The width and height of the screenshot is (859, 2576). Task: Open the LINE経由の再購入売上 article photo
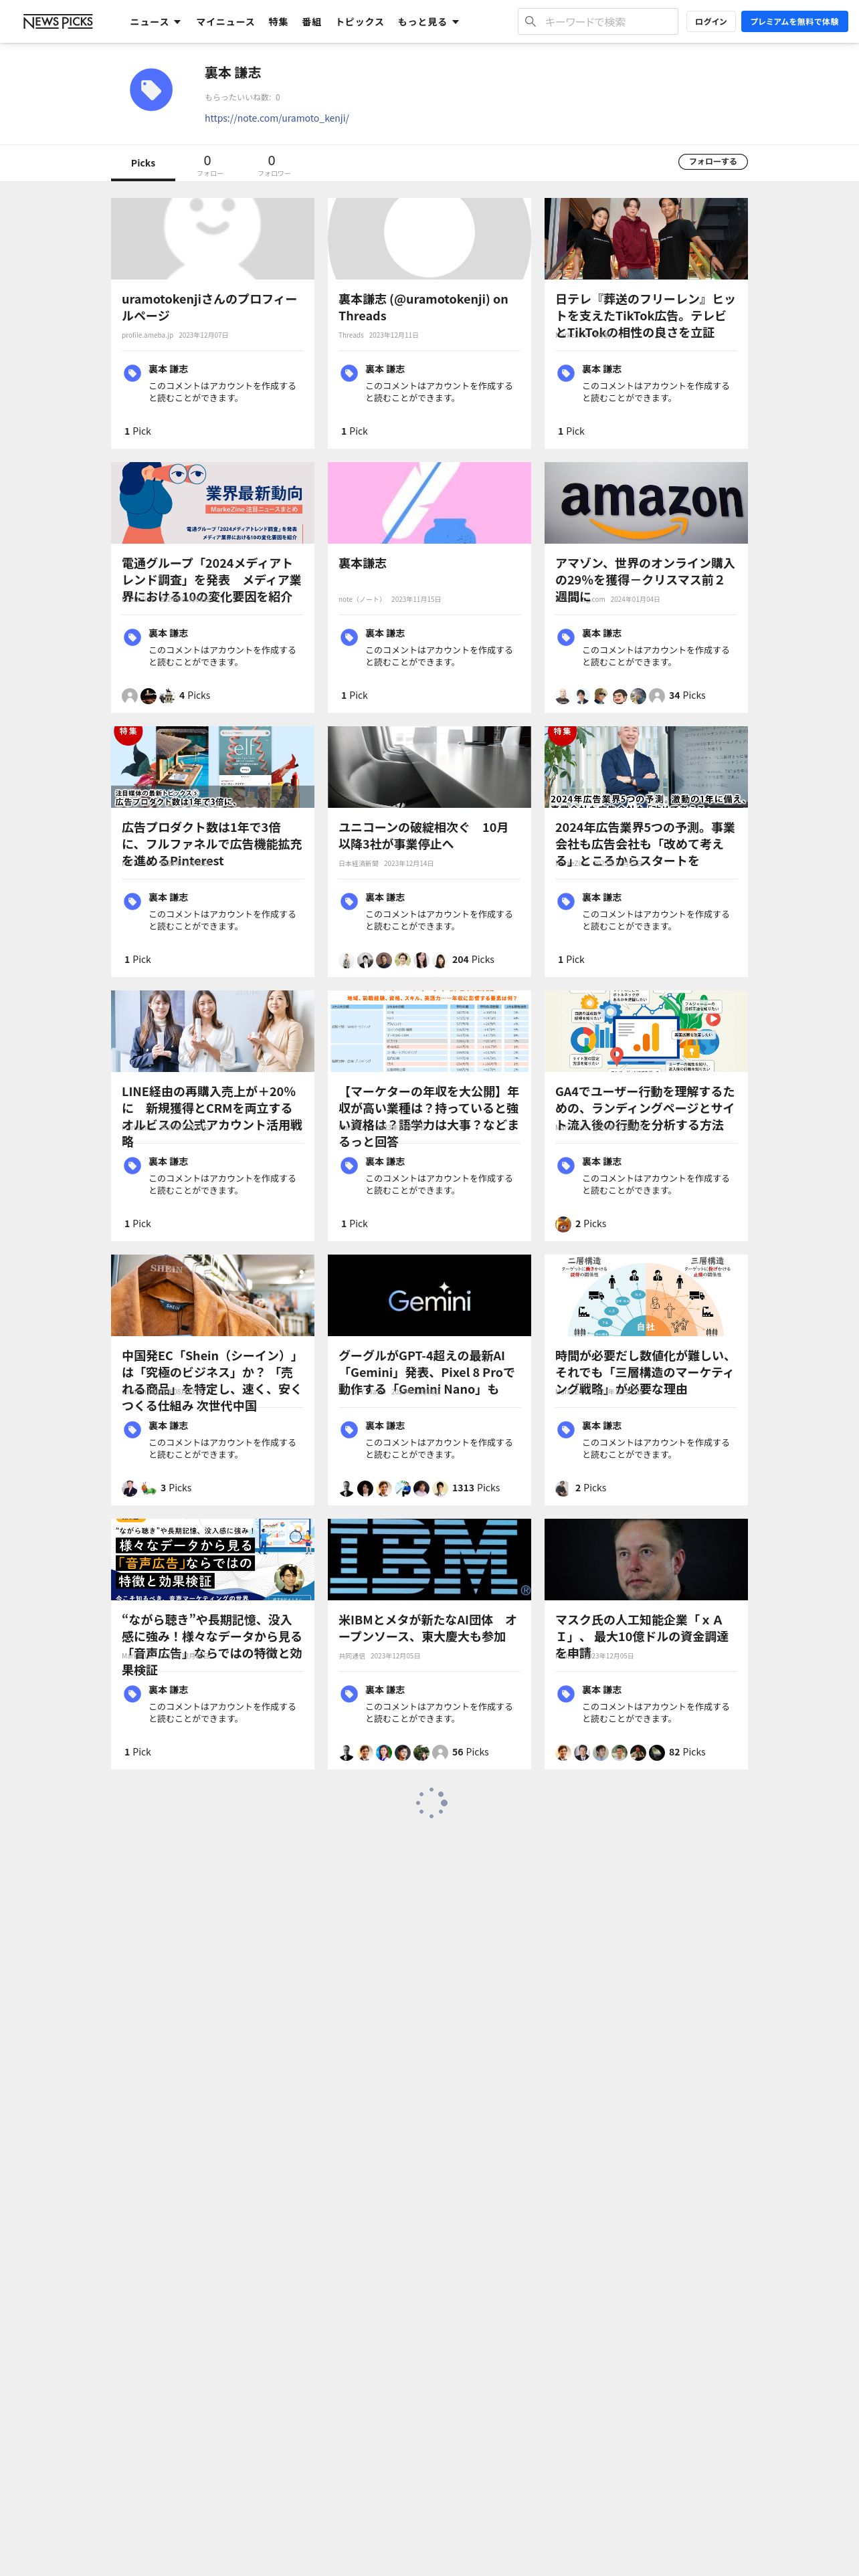click(212, 1030)
